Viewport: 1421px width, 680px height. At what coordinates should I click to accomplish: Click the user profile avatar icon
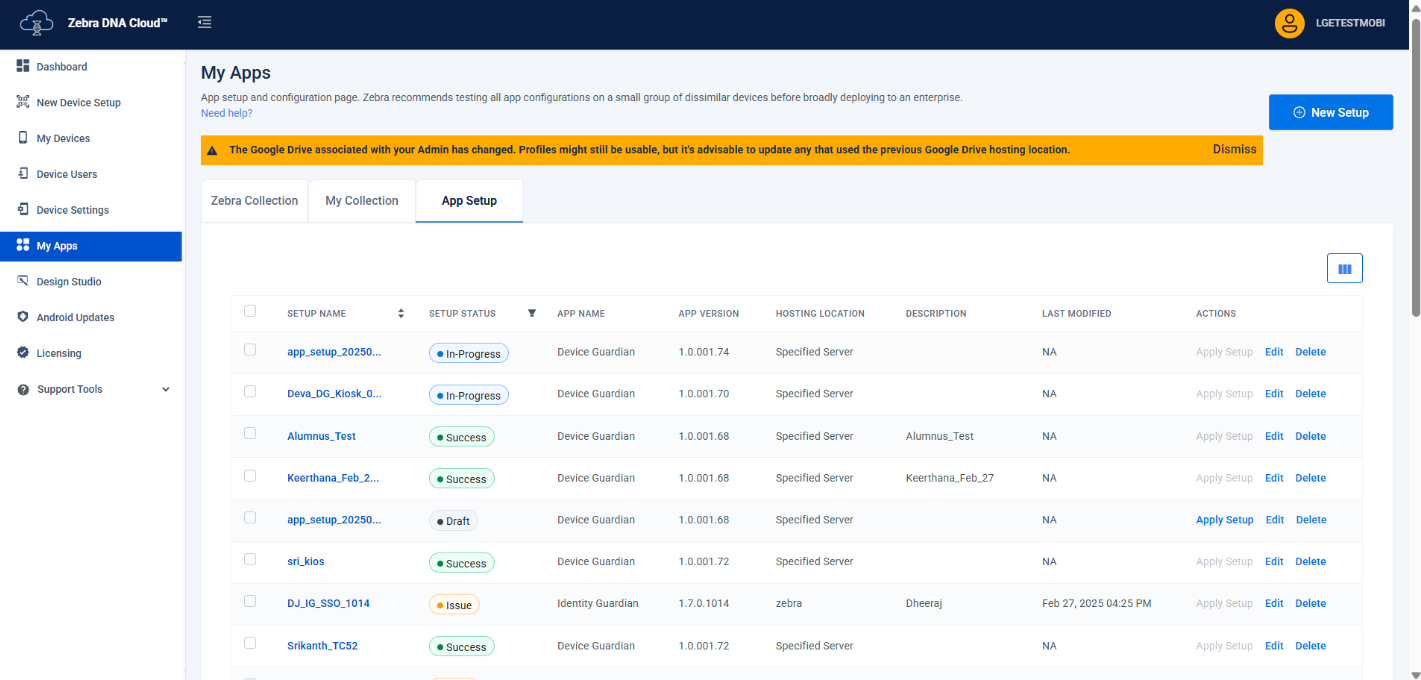[1289, 23]
